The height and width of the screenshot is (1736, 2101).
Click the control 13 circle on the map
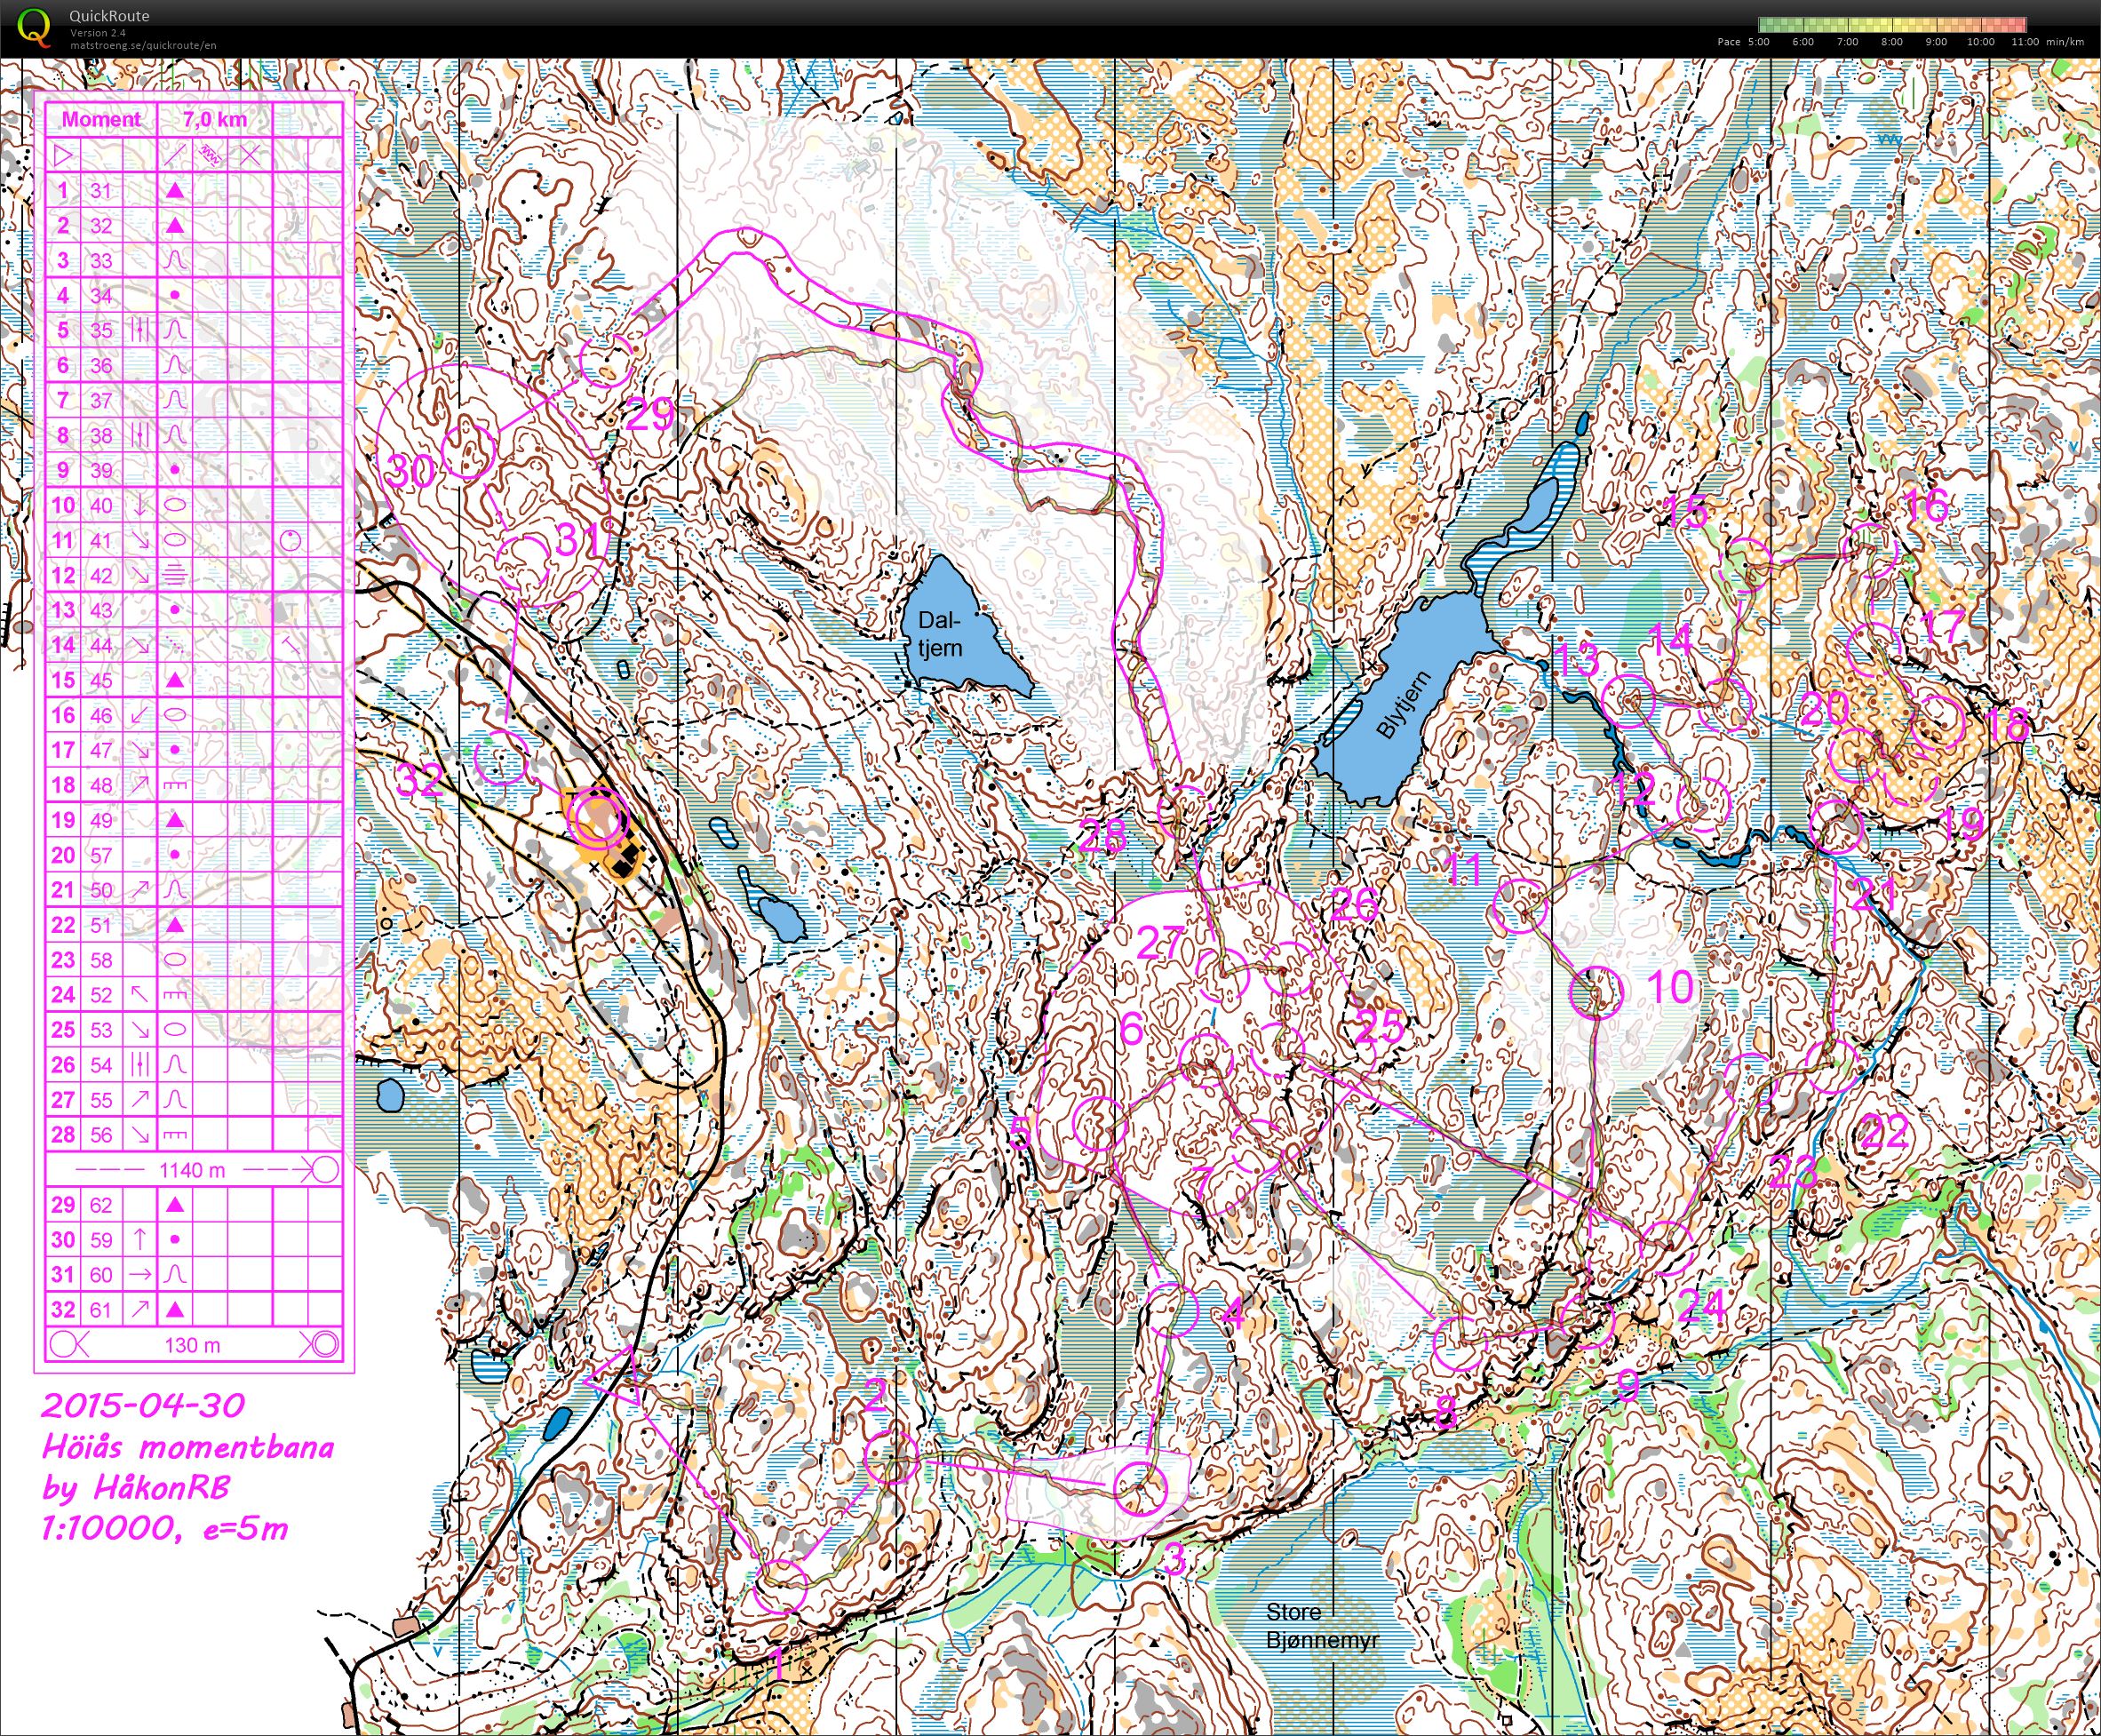1628,701
